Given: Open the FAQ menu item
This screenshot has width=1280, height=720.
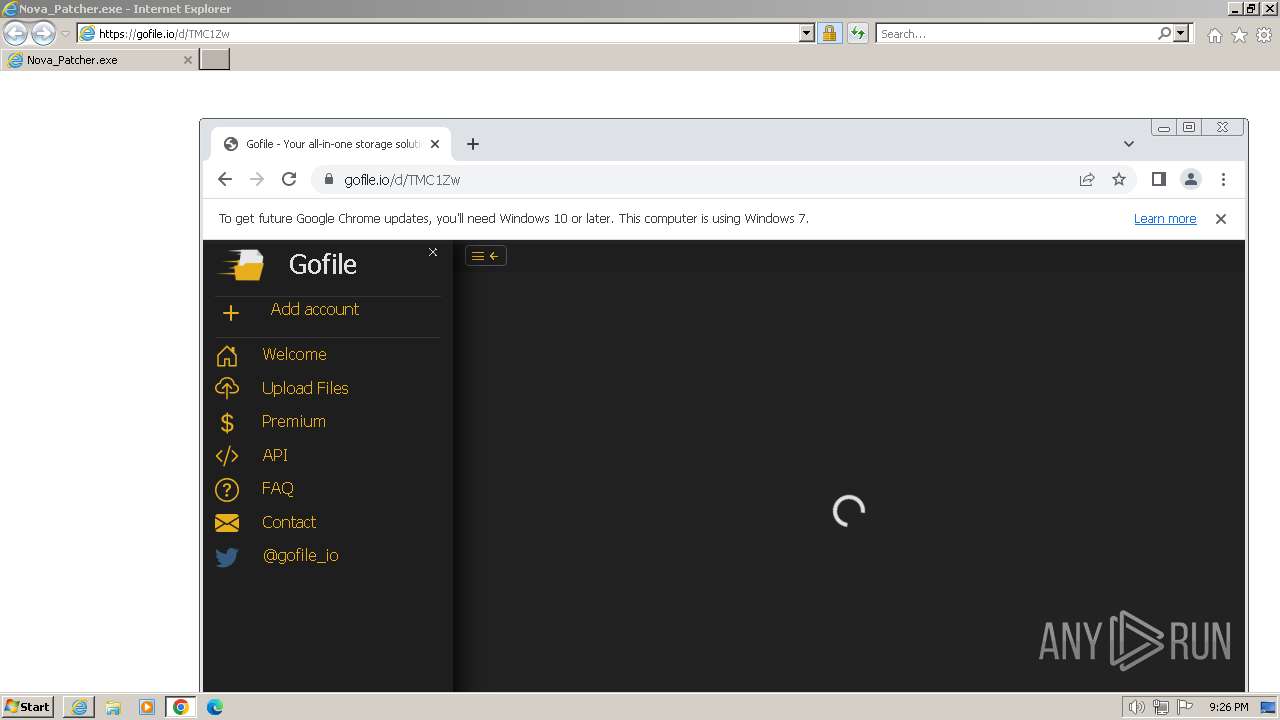Looking at the screenshot, I should click(278, 488).
